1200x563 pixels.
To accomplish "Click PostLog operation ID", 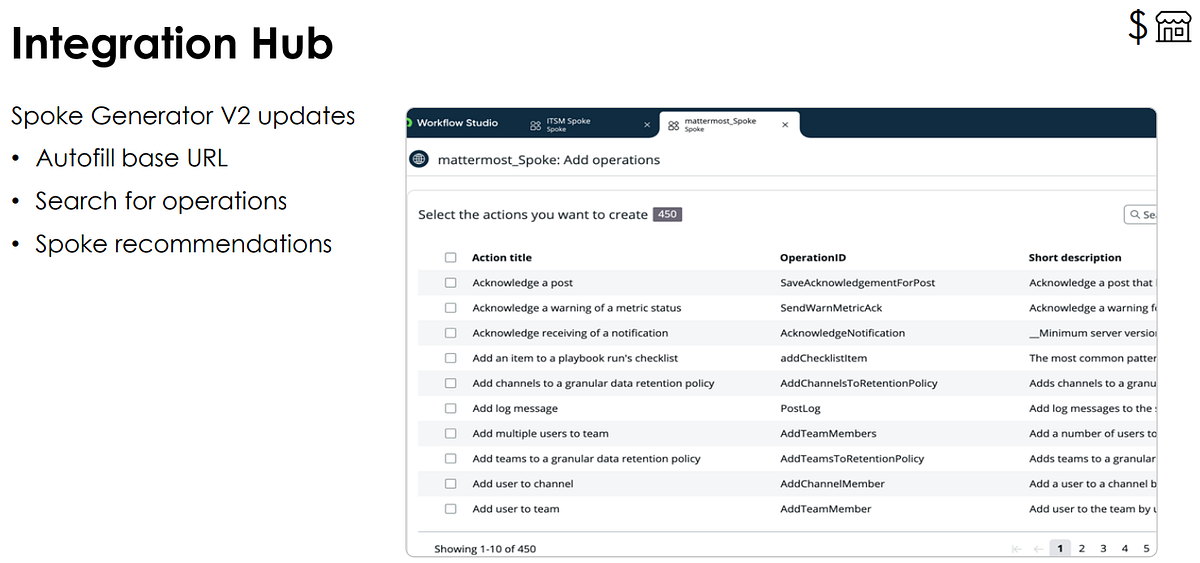I will click(x=800, y=408).
